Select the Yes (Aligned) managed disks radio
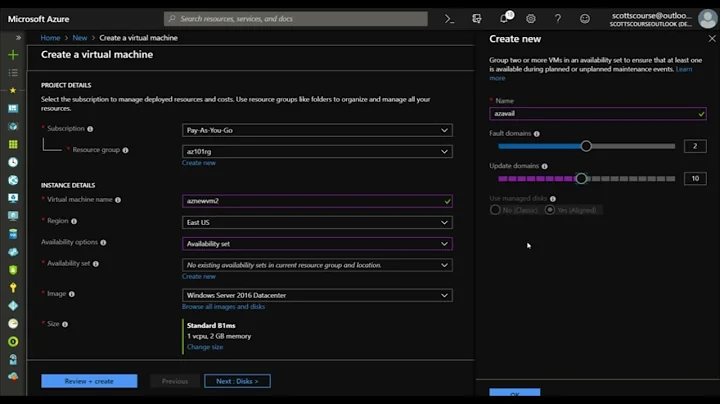Viewport: 720px width, 404px height. click(x=550, y=210)
